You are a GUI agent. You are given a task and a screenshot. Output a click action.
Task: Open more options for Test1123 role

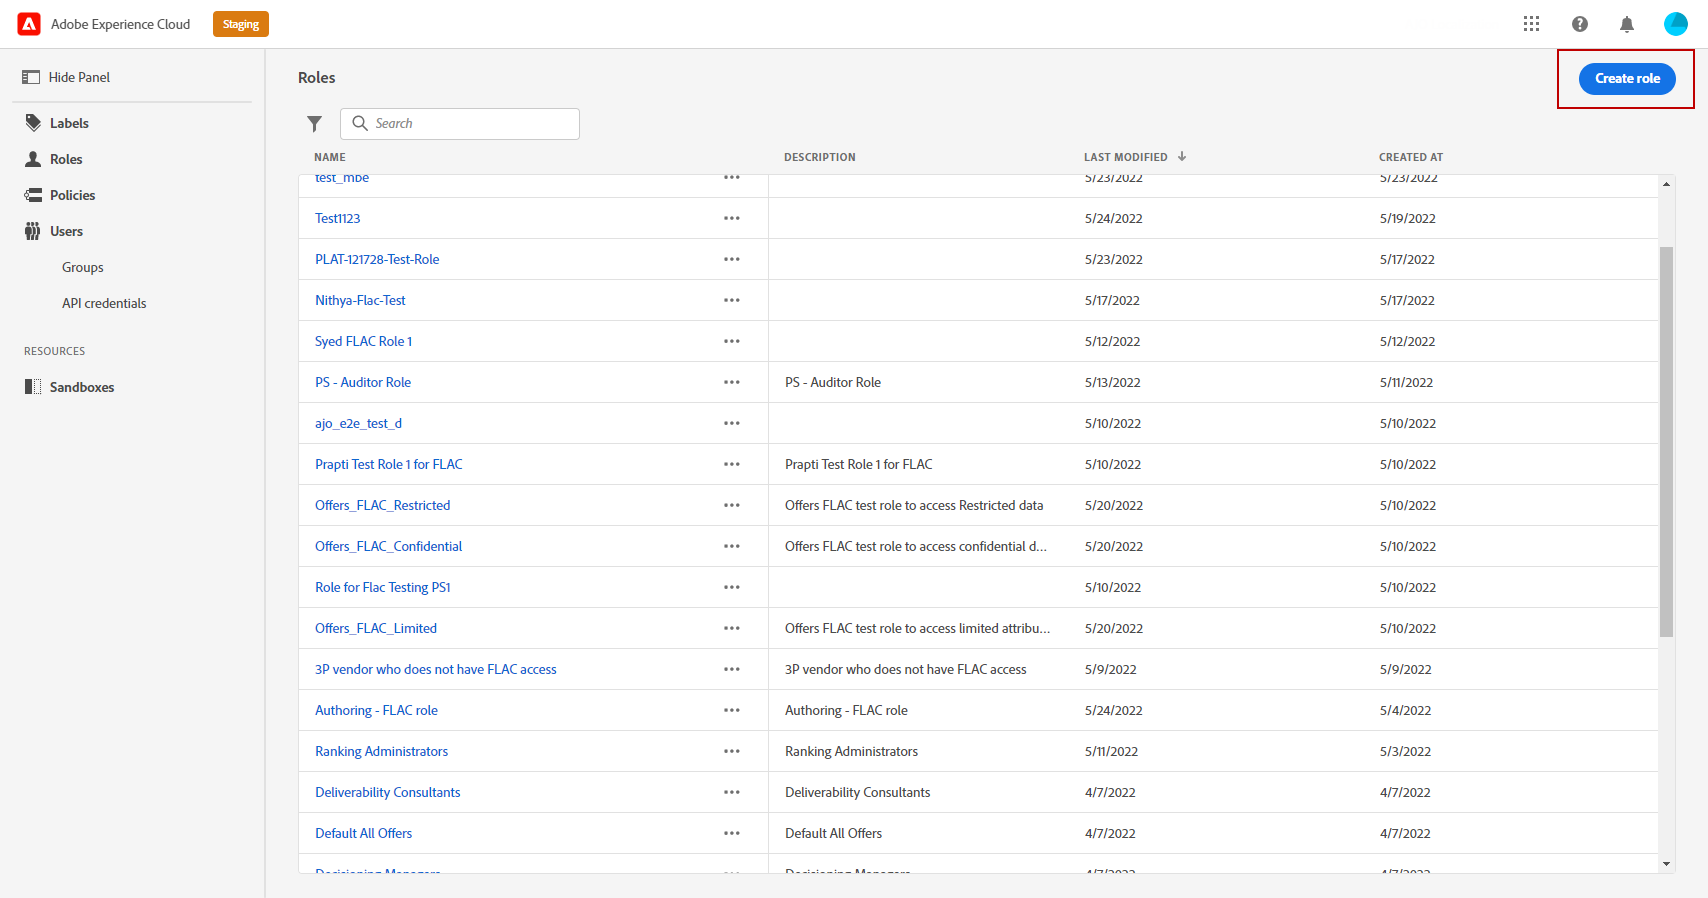(732, 218)
